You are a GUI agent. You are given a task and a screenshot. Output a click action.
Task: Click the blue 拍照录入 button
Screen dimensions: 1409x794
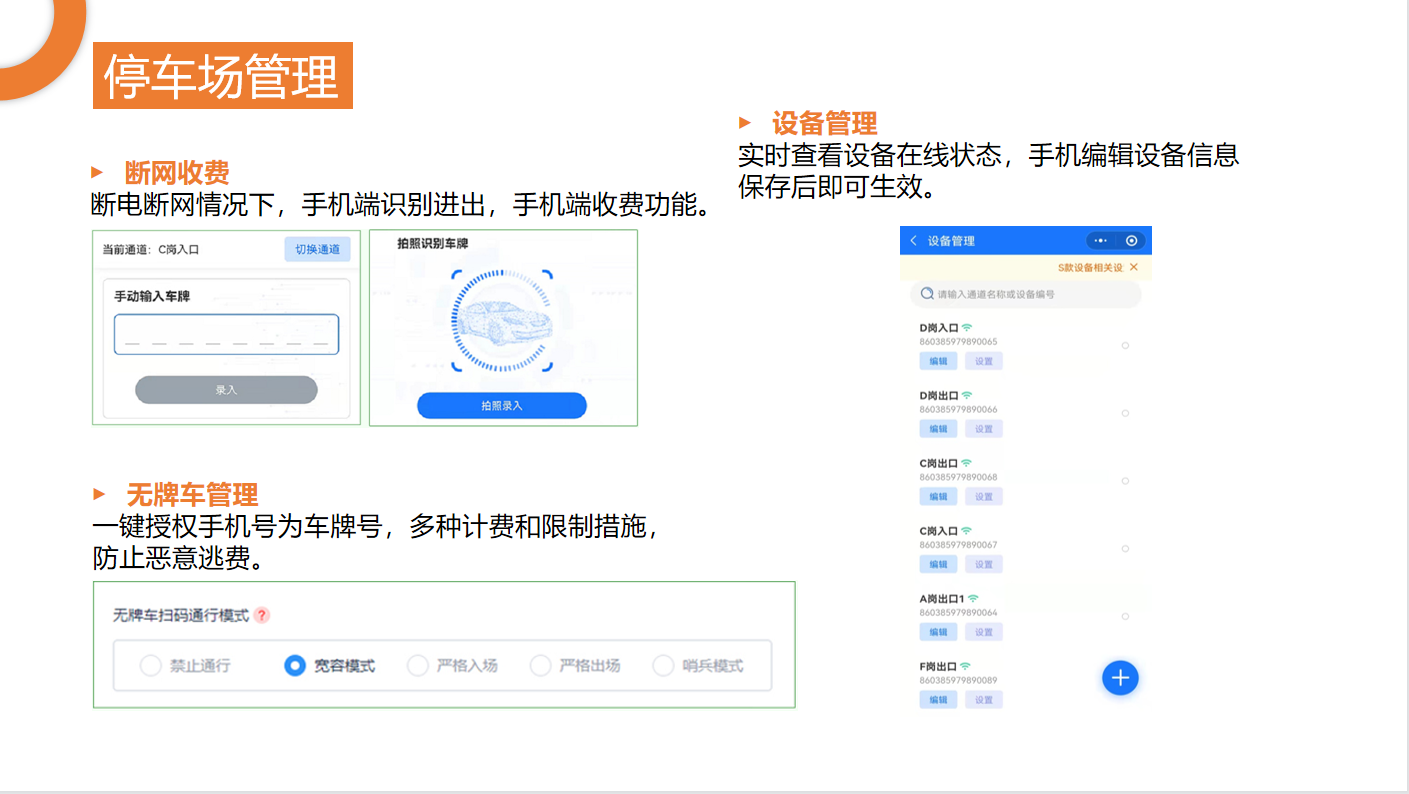(x=502, y=405)
